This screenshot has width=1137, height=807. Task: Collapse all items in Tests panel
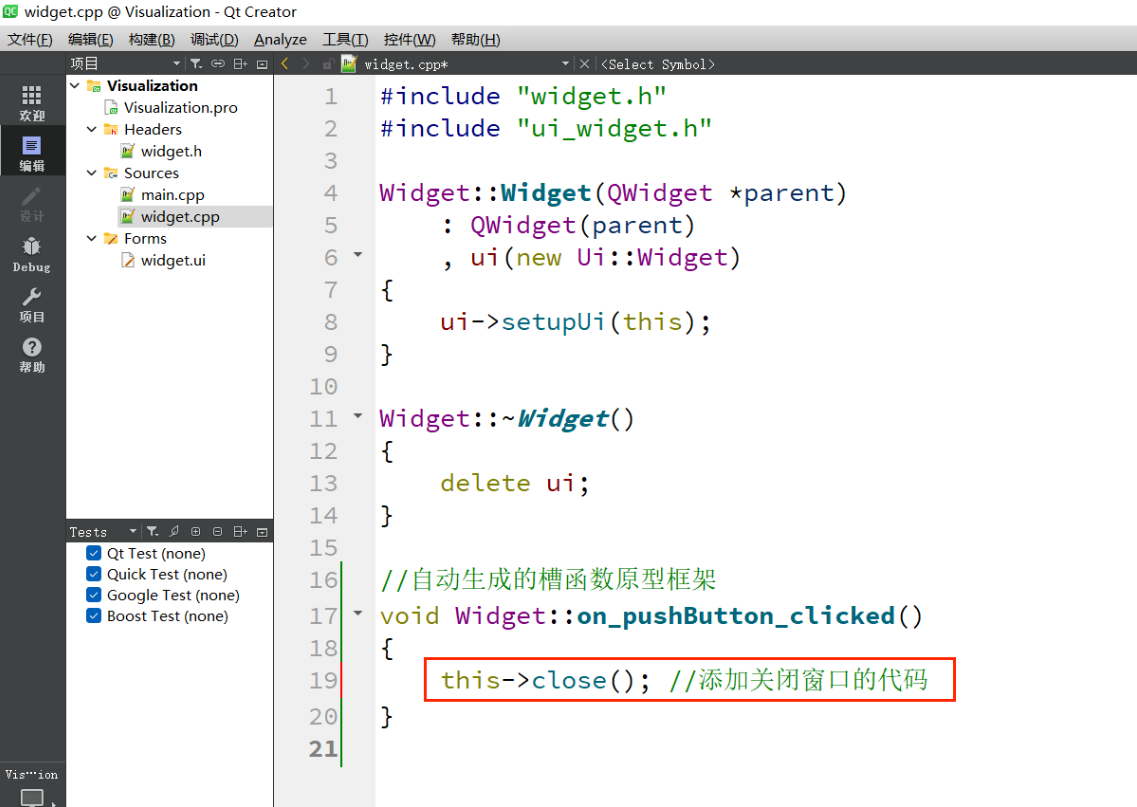tap(218, 531)
